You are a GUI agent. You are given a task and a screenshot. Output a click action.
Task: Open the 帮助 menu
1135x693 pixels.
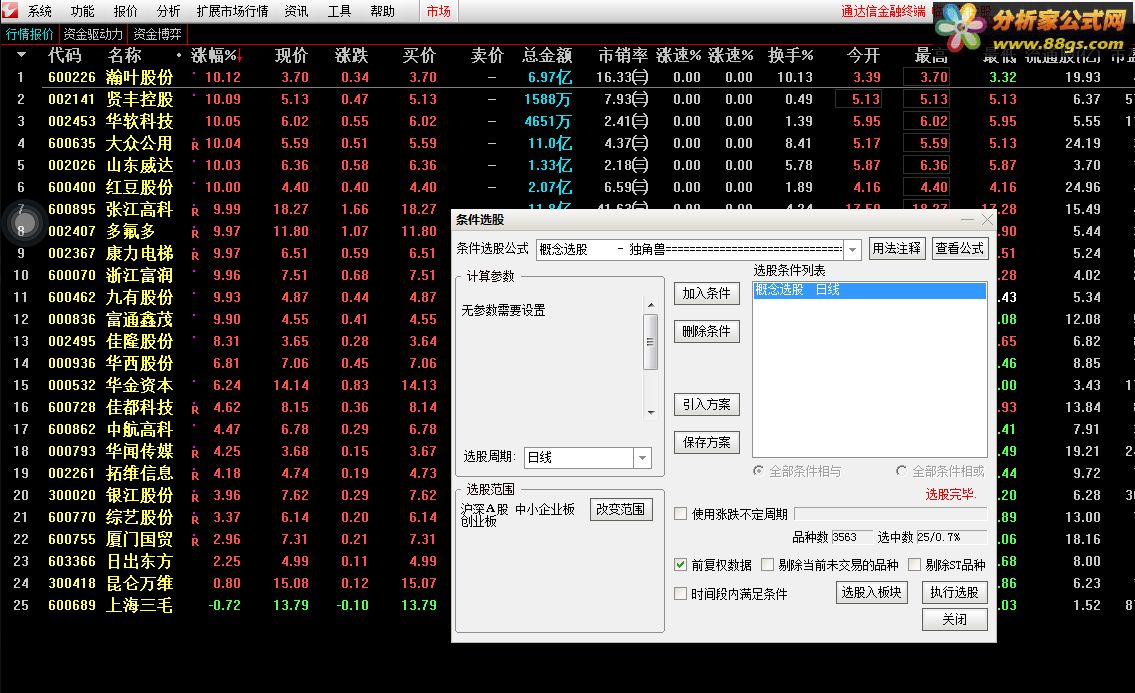click(x=382, y=12)
